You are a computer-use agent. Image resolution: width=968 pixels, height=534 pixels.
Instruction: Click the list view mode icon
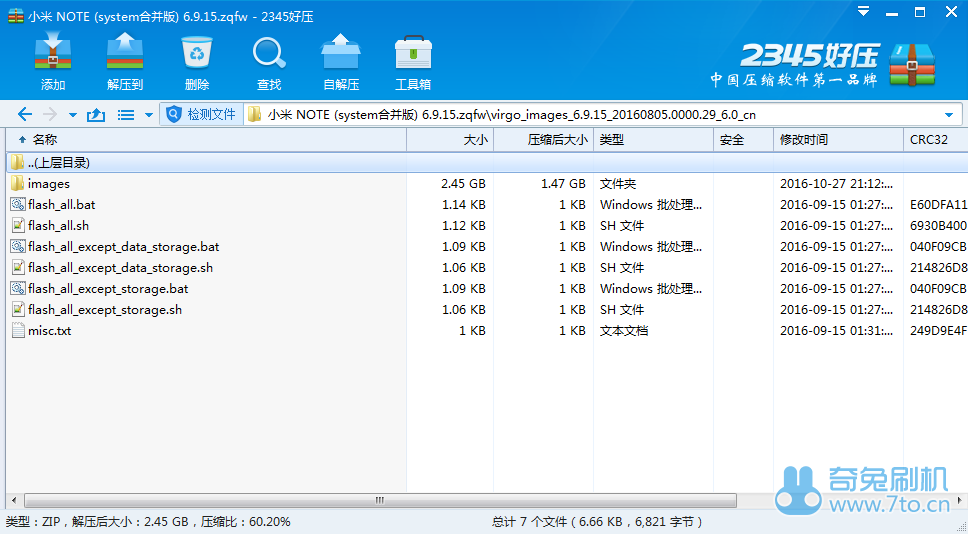pyautogui.click(x=126, y=115)
